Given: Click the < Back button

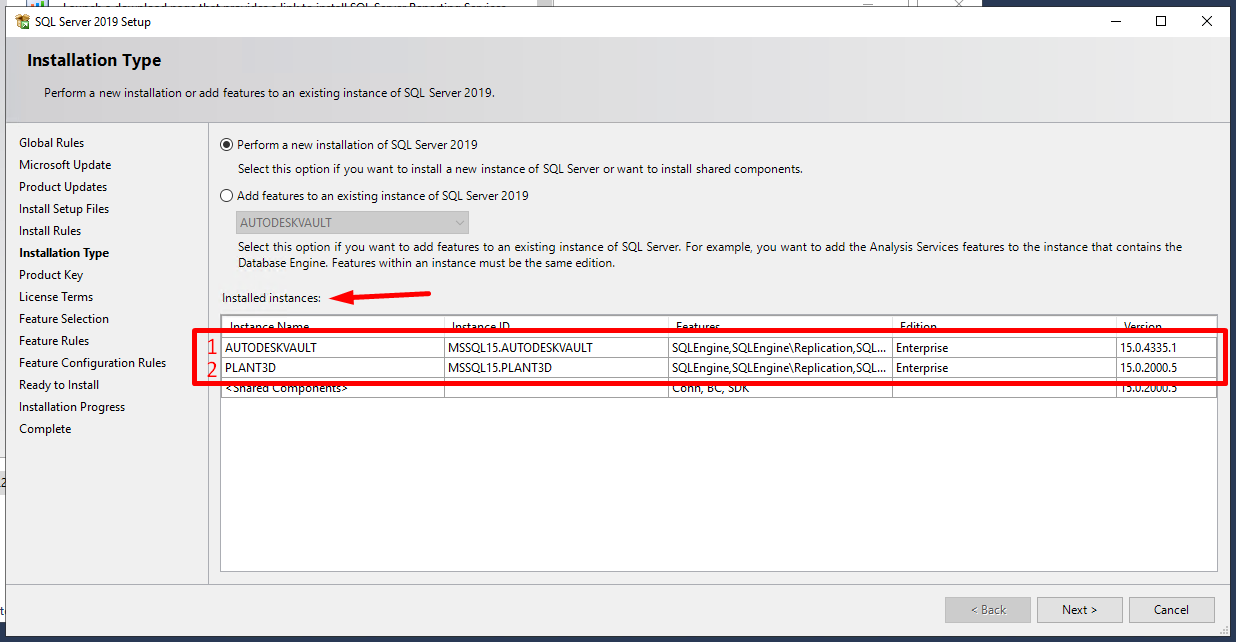Looking at the screenshot, I should [x=987, y=609].
